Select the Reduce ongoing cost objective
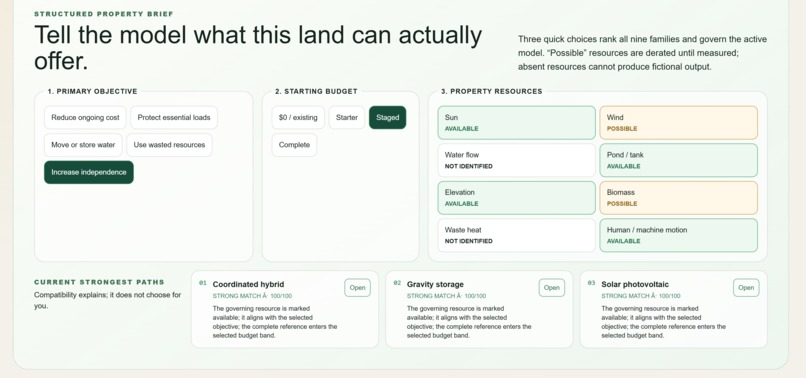Viewport: 806px width, 378px height. (85, 117)
